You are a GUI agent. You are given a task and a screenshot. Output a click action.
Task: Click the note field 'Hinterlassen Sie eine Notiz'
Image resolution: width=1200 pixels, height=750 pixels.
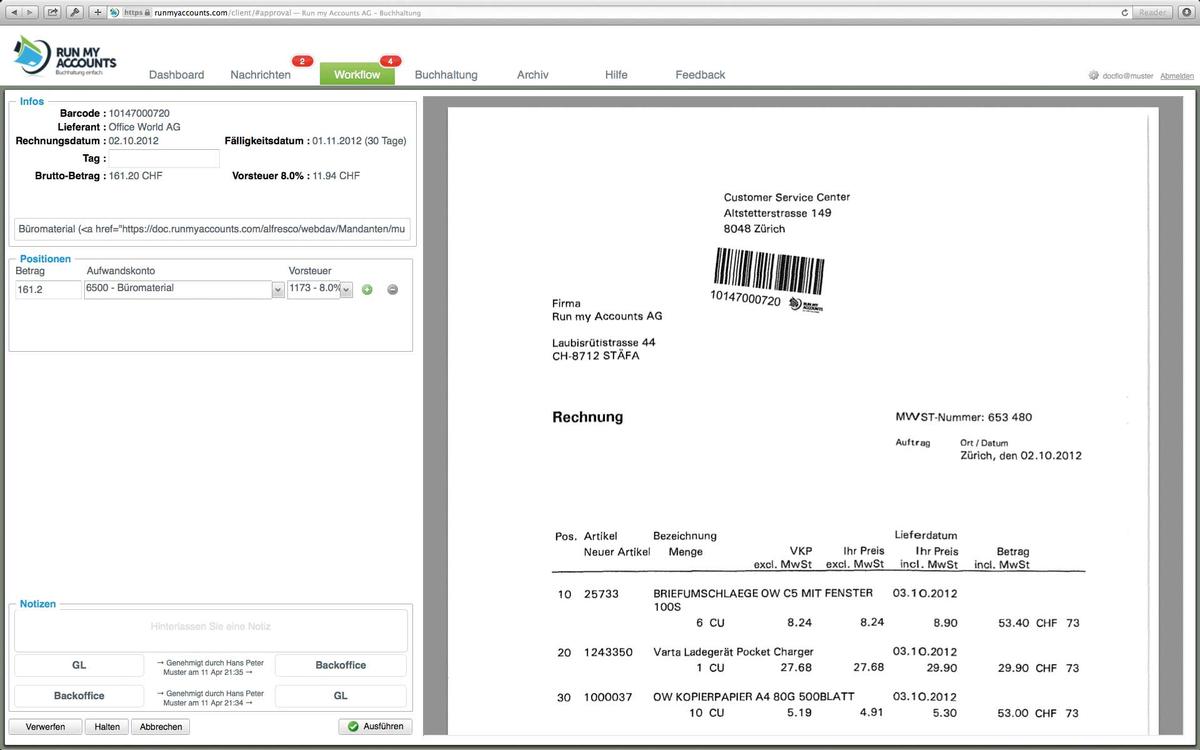211,630
